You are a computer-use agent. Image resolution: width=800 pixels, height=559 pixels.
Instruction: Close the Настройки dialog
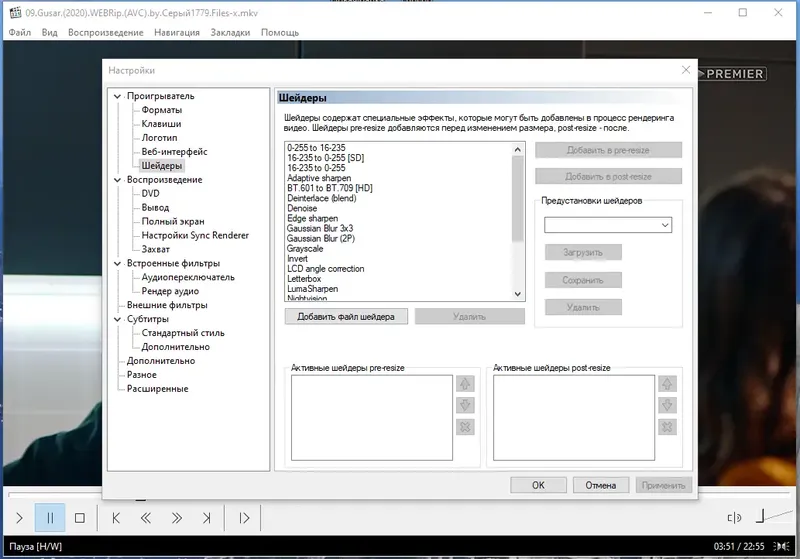(686, 70)
